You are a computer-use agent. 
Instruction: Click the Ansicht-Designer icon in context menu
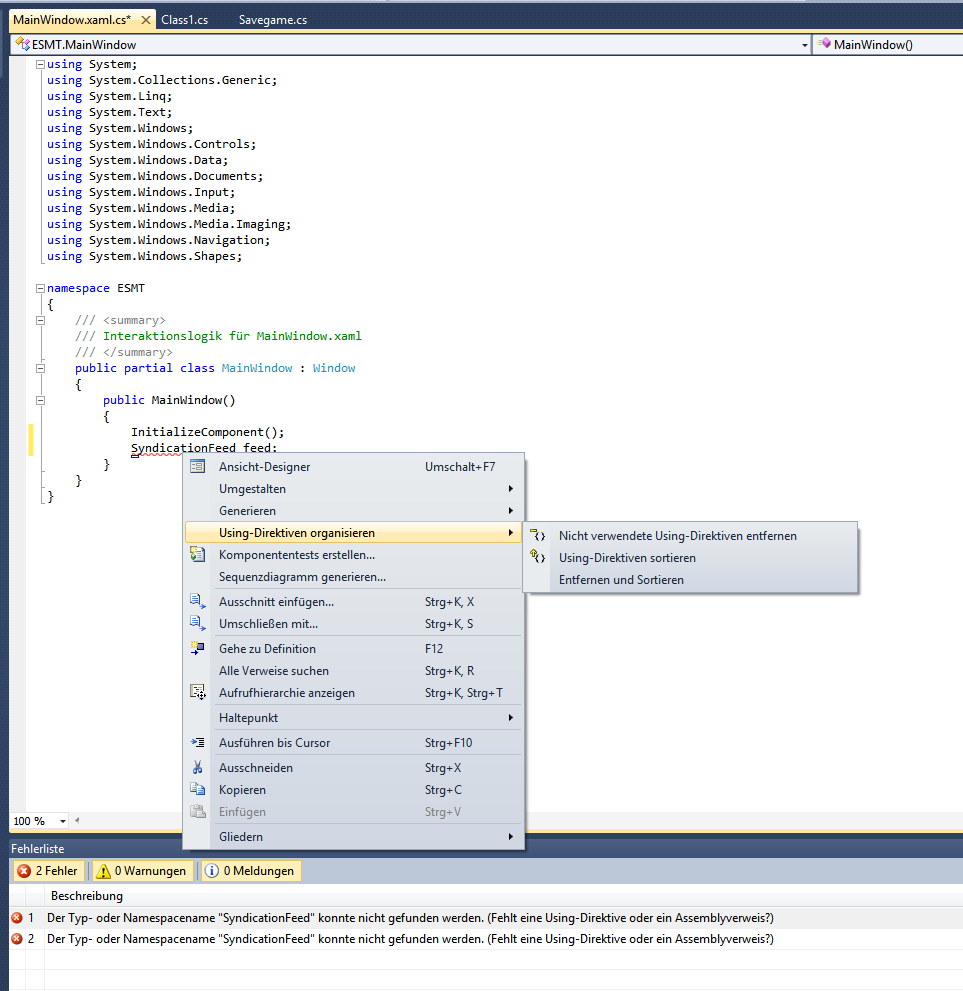[198, 466]
